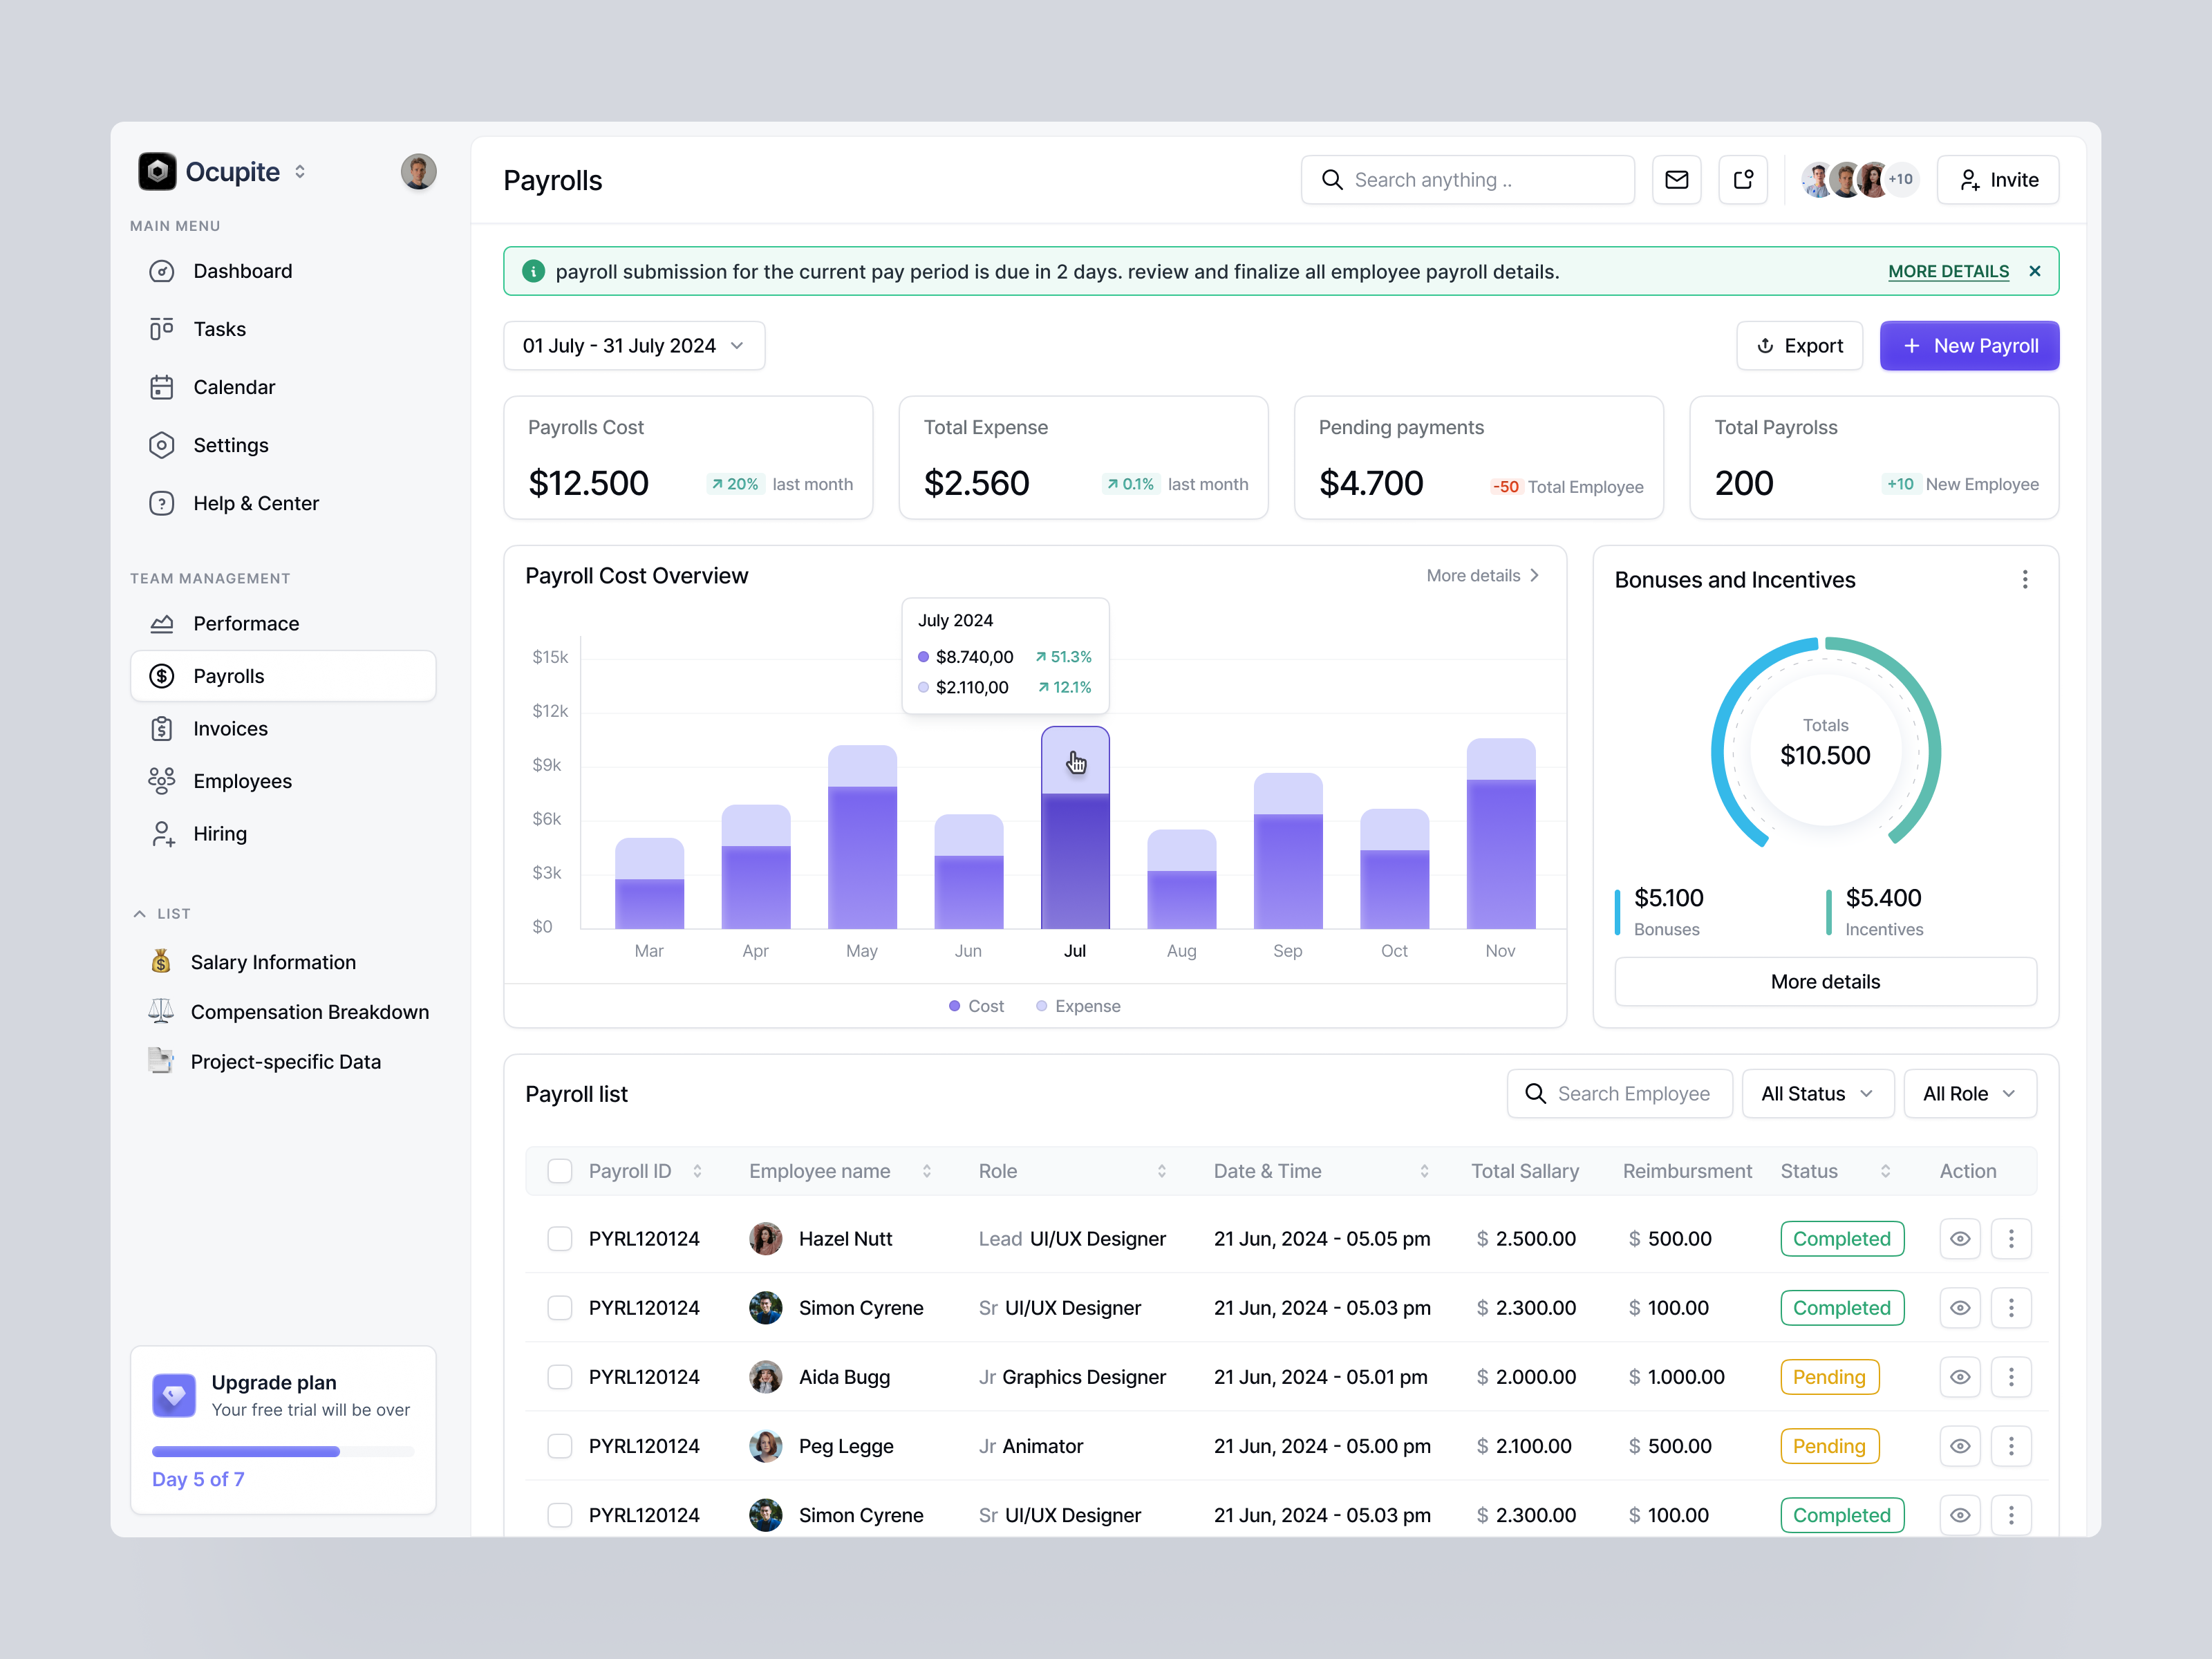Select the header checkbox to select all payrolls
Image resolution: width=2212 pixels, height=1659 pixels.
pyautogui.click(x=560, y=1170)
